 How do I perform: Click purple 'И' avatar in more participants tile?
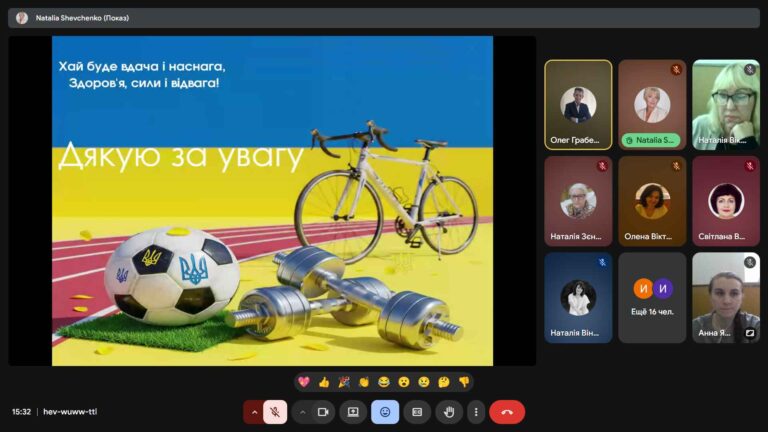coord(663,289)
